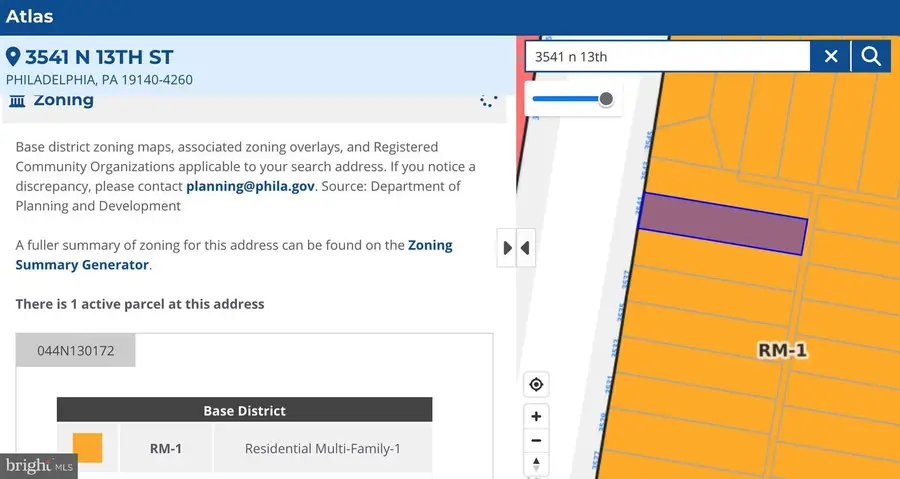Select parcel tab 044N130172
Image resolution: width=900 pixels, height=479 pixels.
76,351
